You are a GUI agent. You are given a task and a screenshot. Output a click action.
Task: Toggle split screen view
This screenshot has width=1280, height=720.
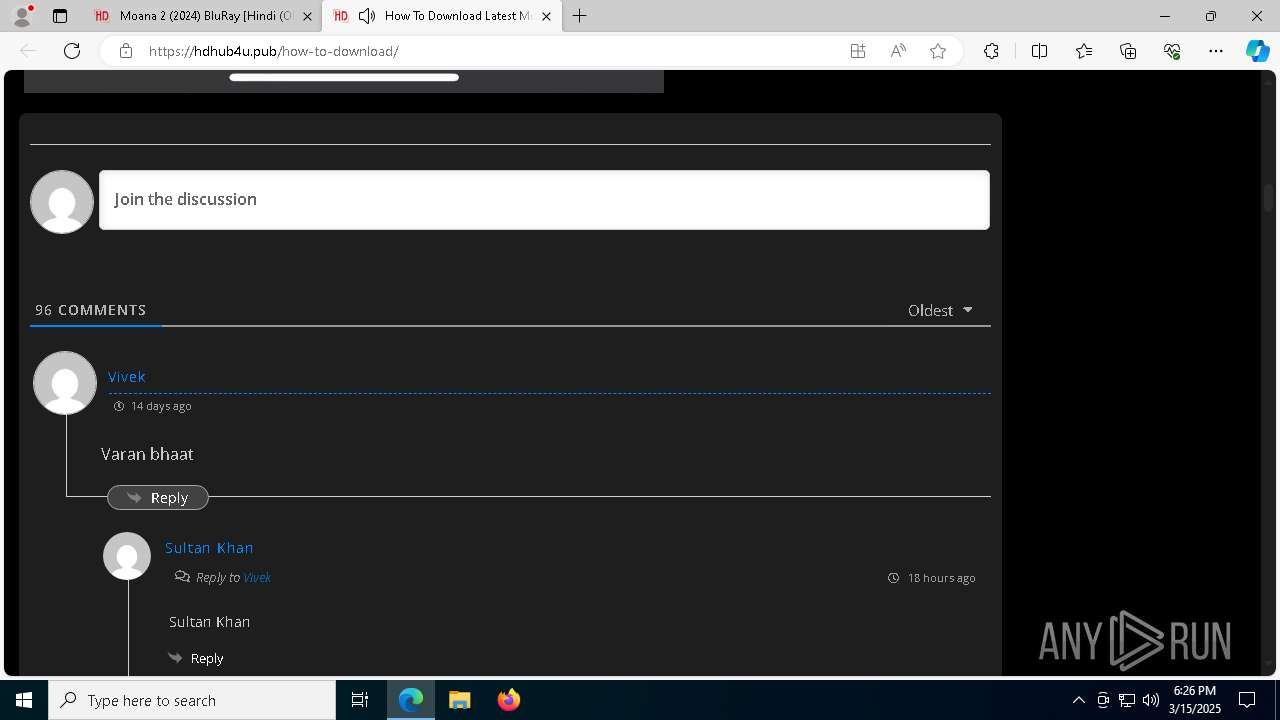coord(1039,51)
